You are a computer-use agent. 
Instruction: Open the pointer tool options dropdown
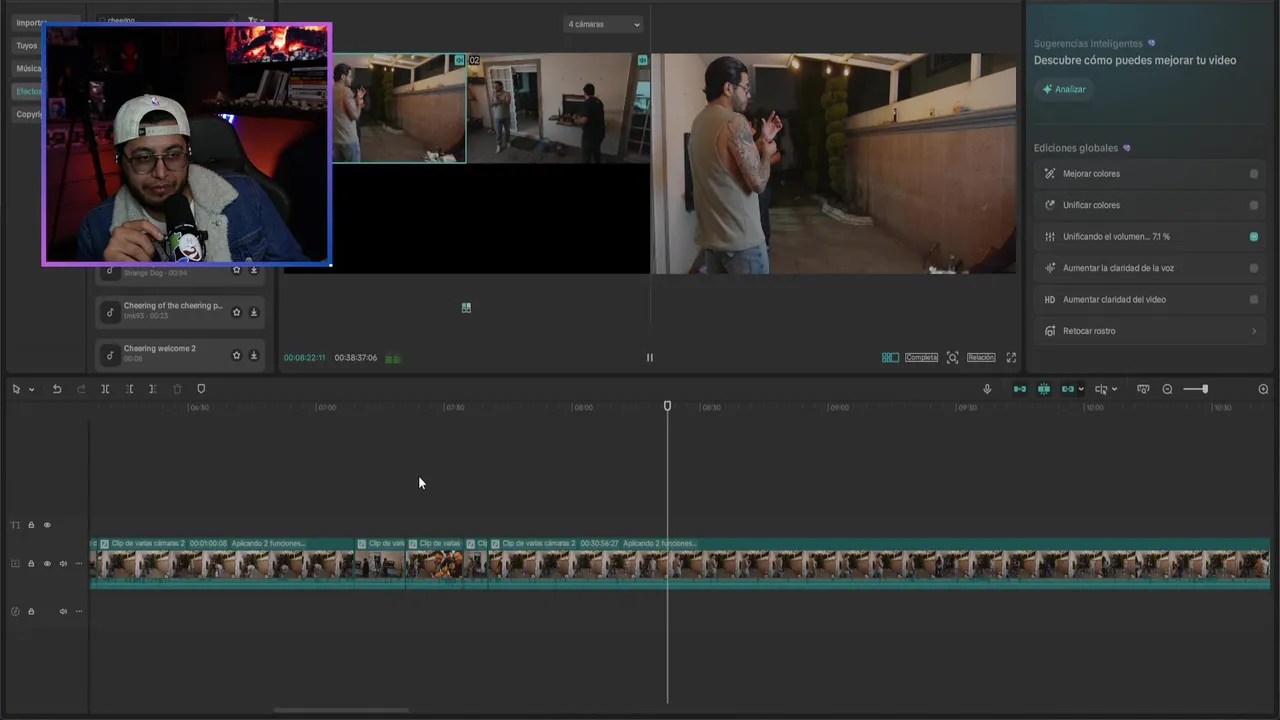(31, 389)
